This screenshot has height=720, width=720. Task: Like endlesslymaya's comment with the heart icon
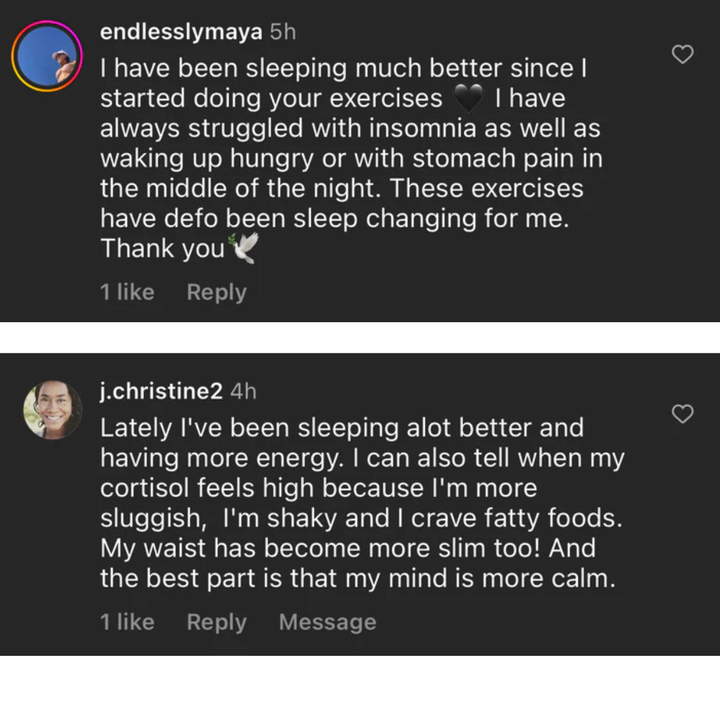[682, 55]
